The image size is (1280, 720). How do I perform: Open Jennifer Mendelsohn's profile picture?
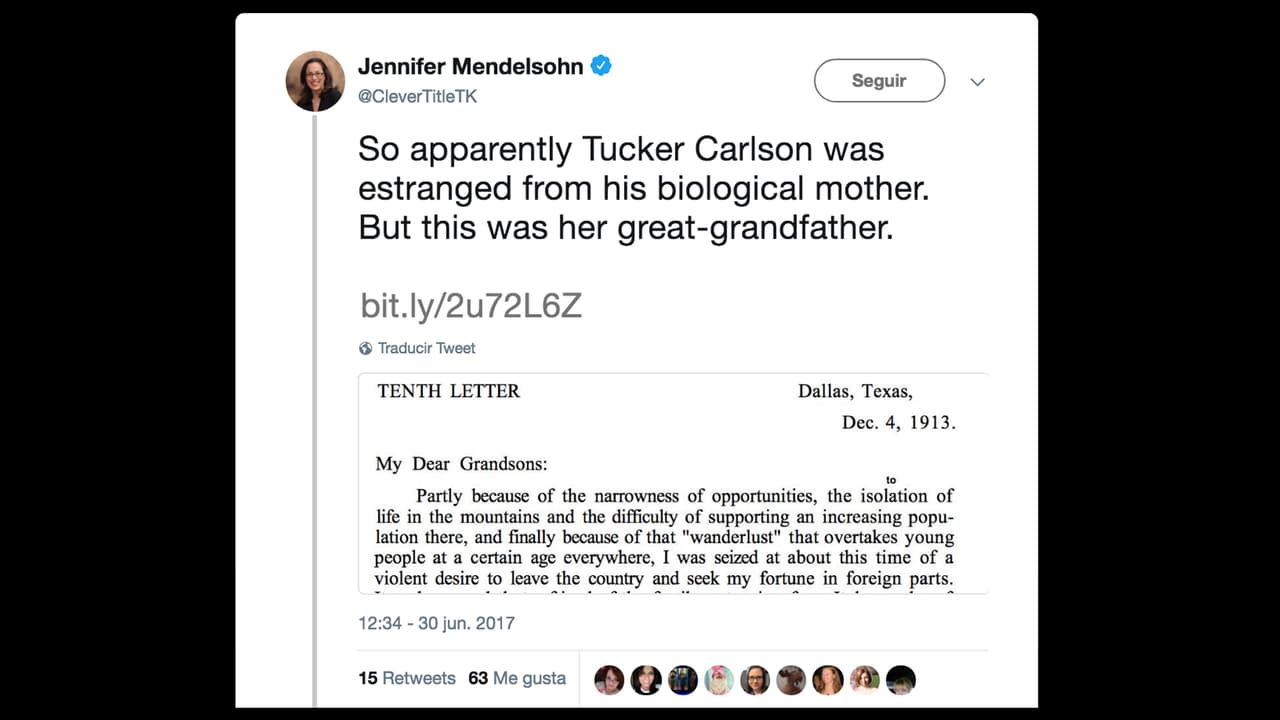tap(315, 80)
